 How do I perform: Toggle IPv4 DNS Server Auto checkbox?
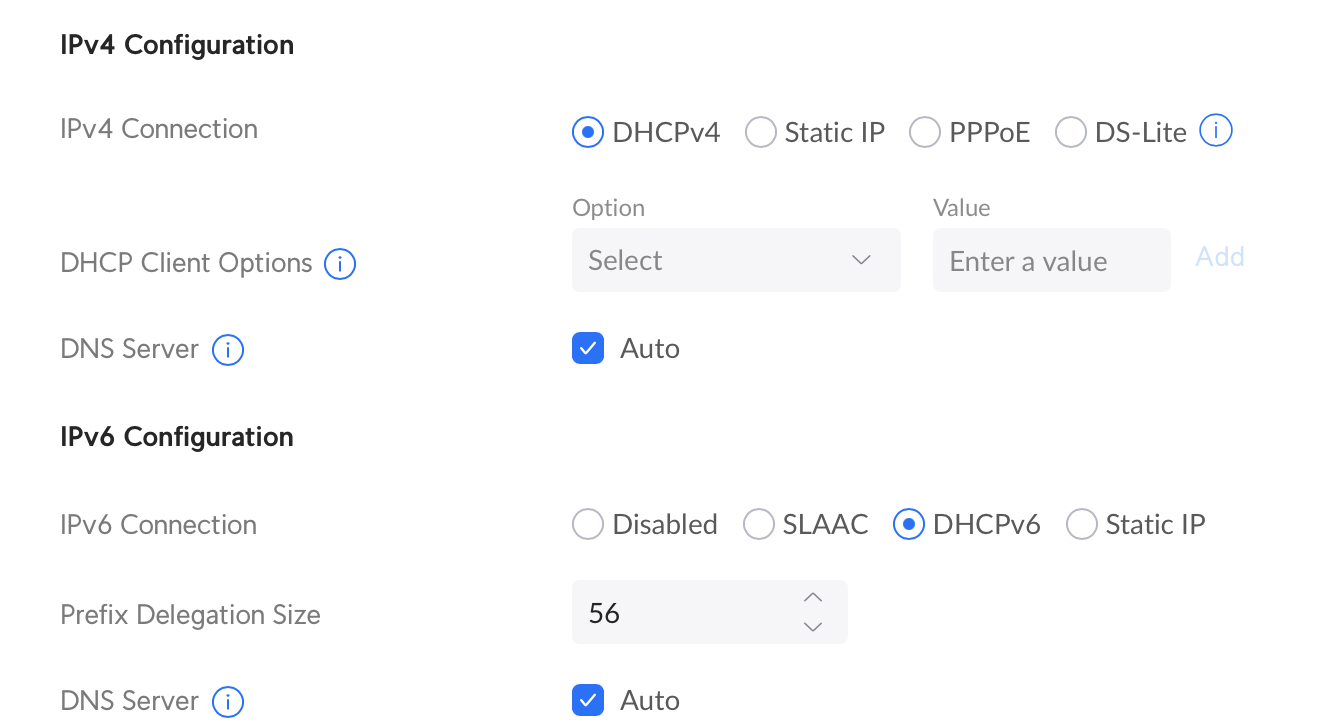point(588,348)
